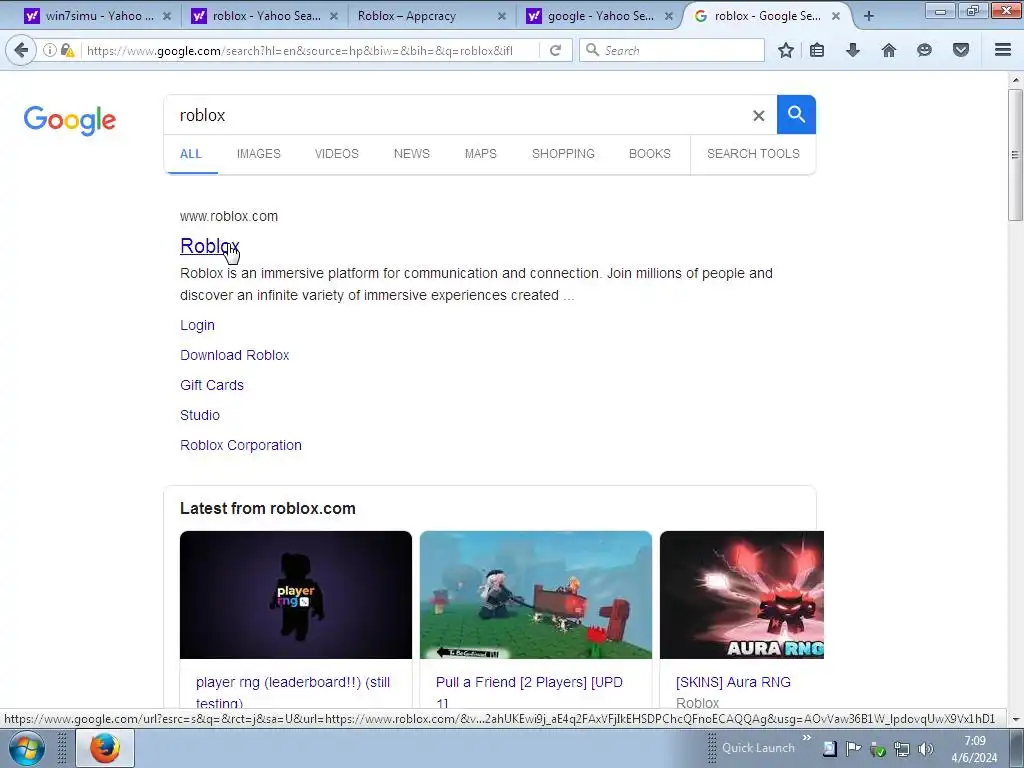The height and width of the screenshot is (768, 1024).
Task: Select the ALL search tab
Action: (191, 154)
